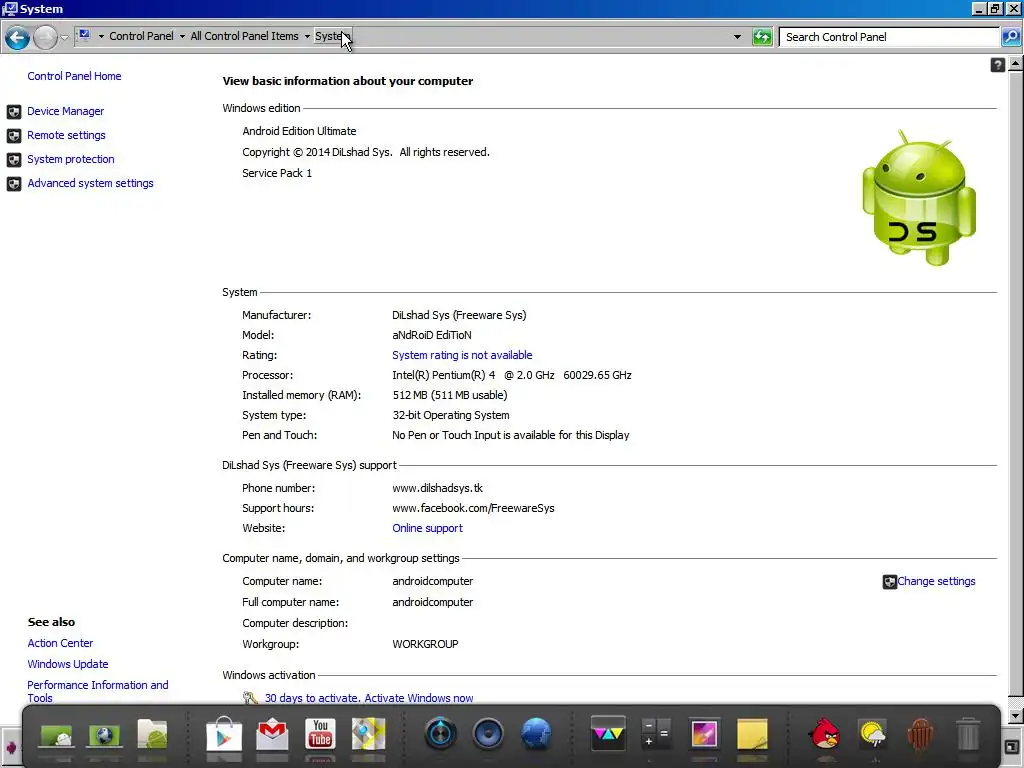Click the shield icon beside Remote settings
1024x768 pixels.
[14, 136]
